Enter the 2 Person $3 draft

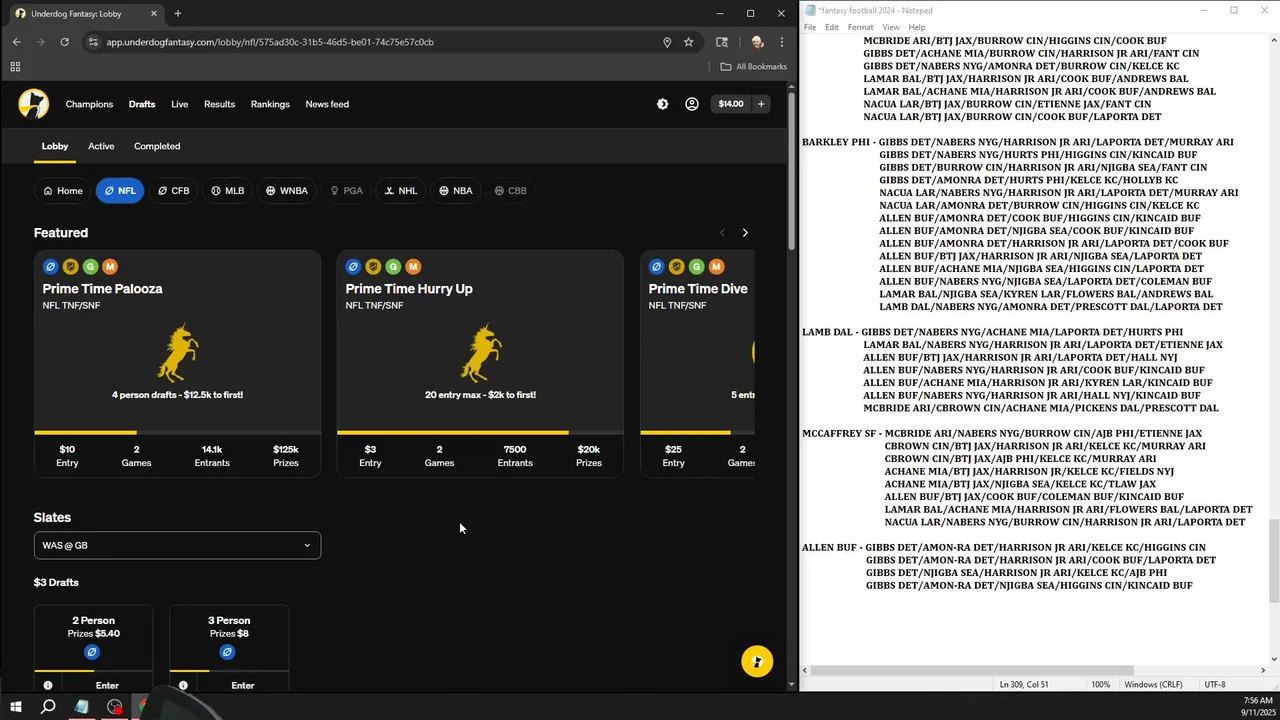pyautogui.click(x=107, y=685)
